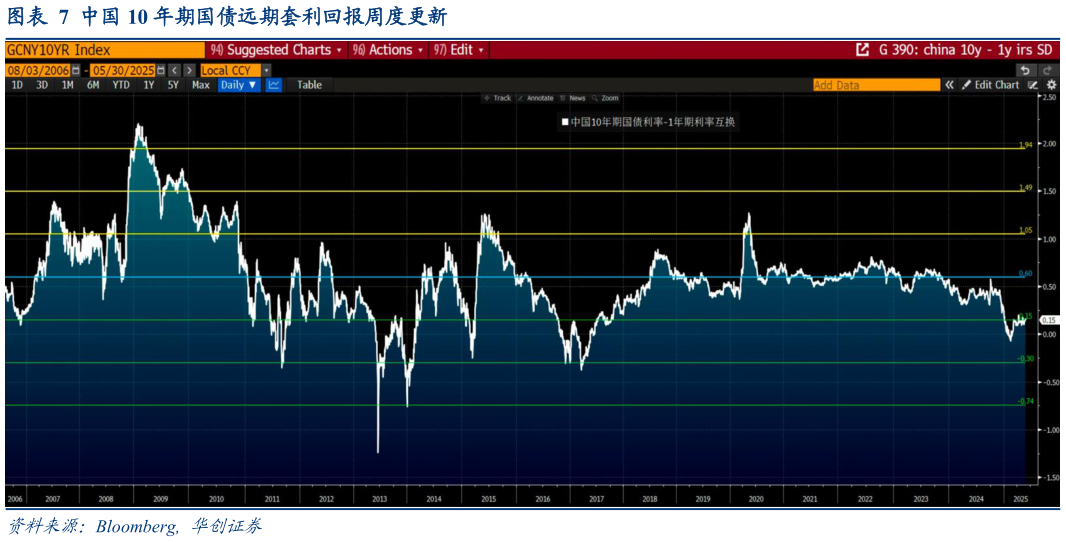Click the Edit Chart button
Screen dimensions: 1066x542
[990, 85]
